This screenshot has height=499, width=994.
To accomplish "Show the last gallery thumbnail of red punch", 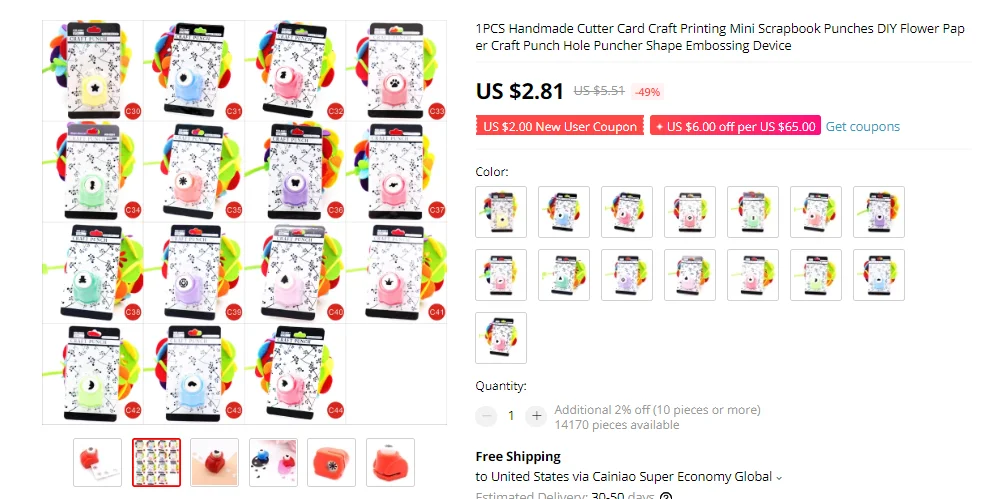I will [x=390, y=462].
